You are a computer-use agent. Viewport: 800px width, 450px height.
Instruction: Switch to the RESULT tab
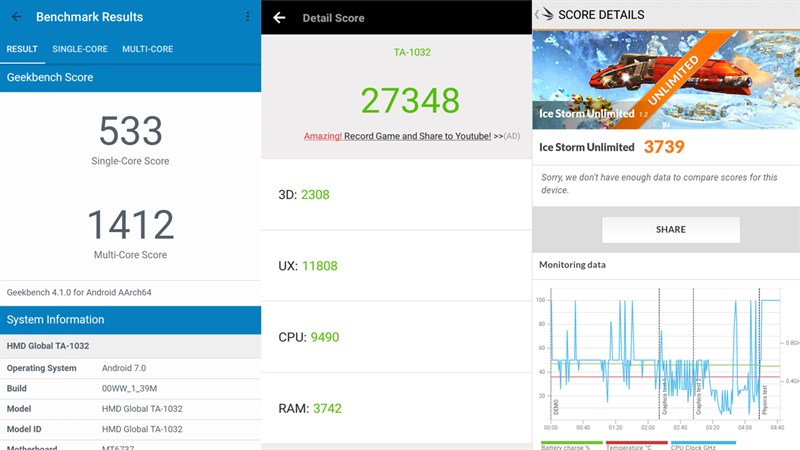click(22, 49)
